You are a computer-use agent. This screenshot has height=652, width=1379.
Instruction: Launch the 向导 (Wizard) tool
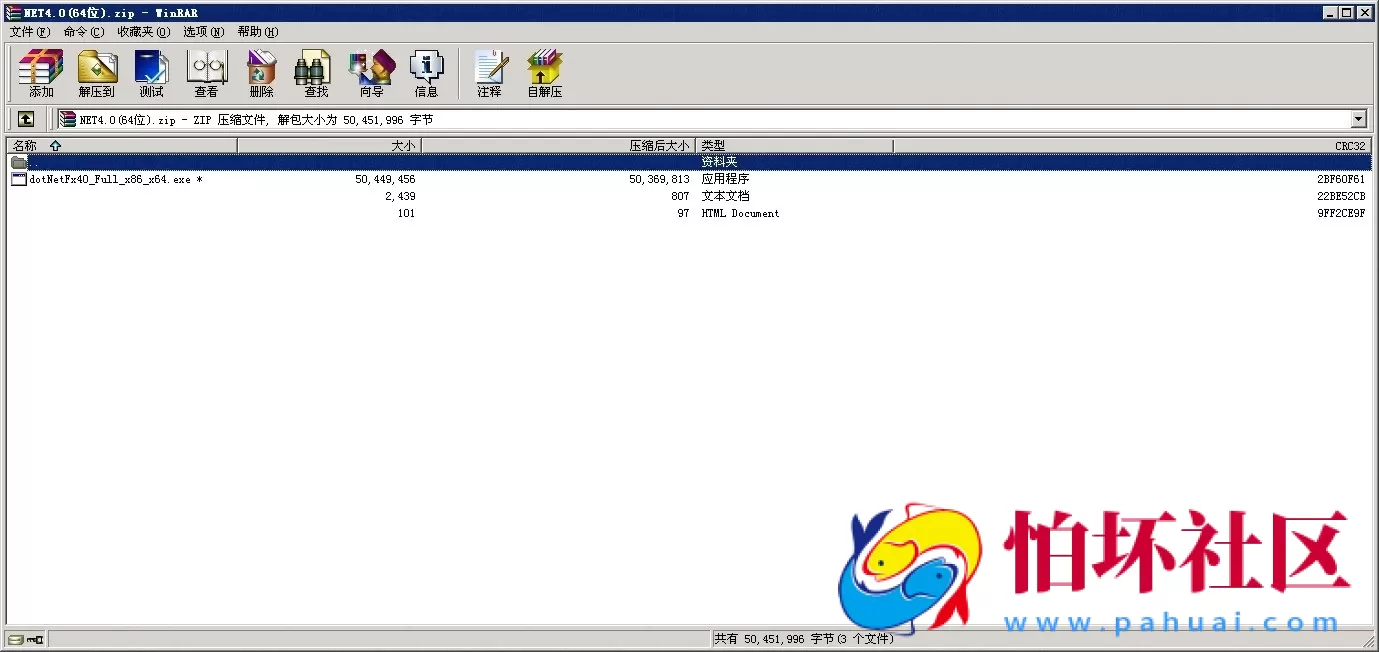(x=371, y=73)
